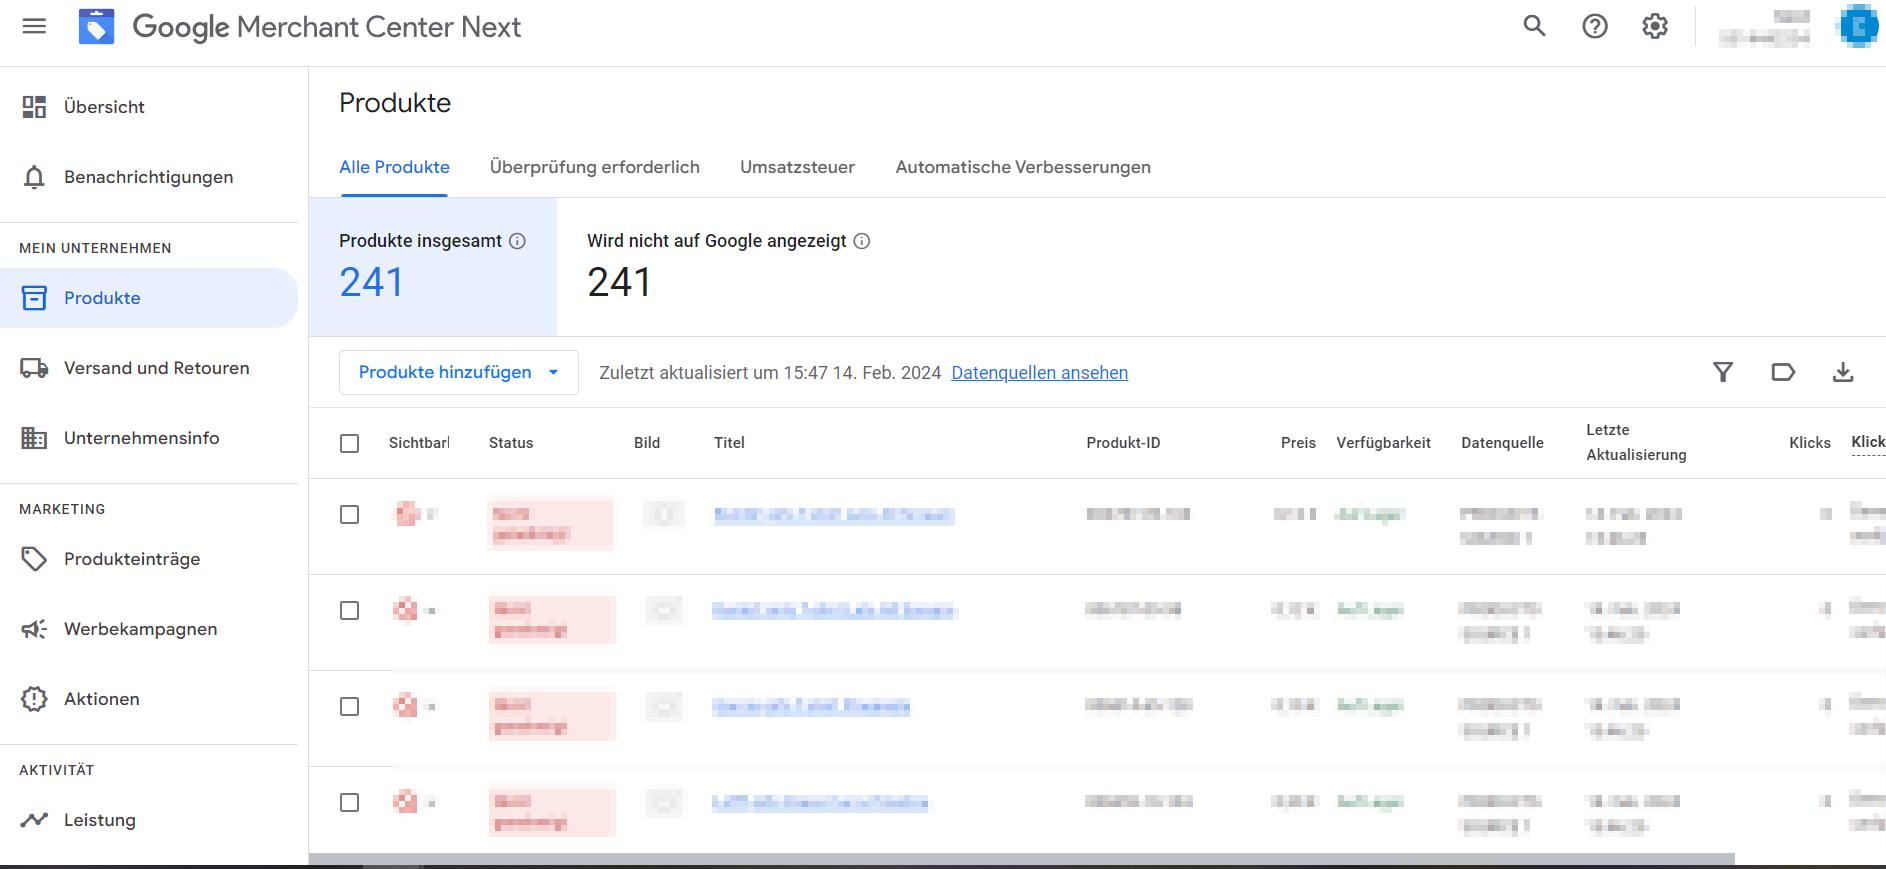This screenshot has width=1886, height=869.
Task: Click the filter funnel icon
Action: [x=1722, y=373]
